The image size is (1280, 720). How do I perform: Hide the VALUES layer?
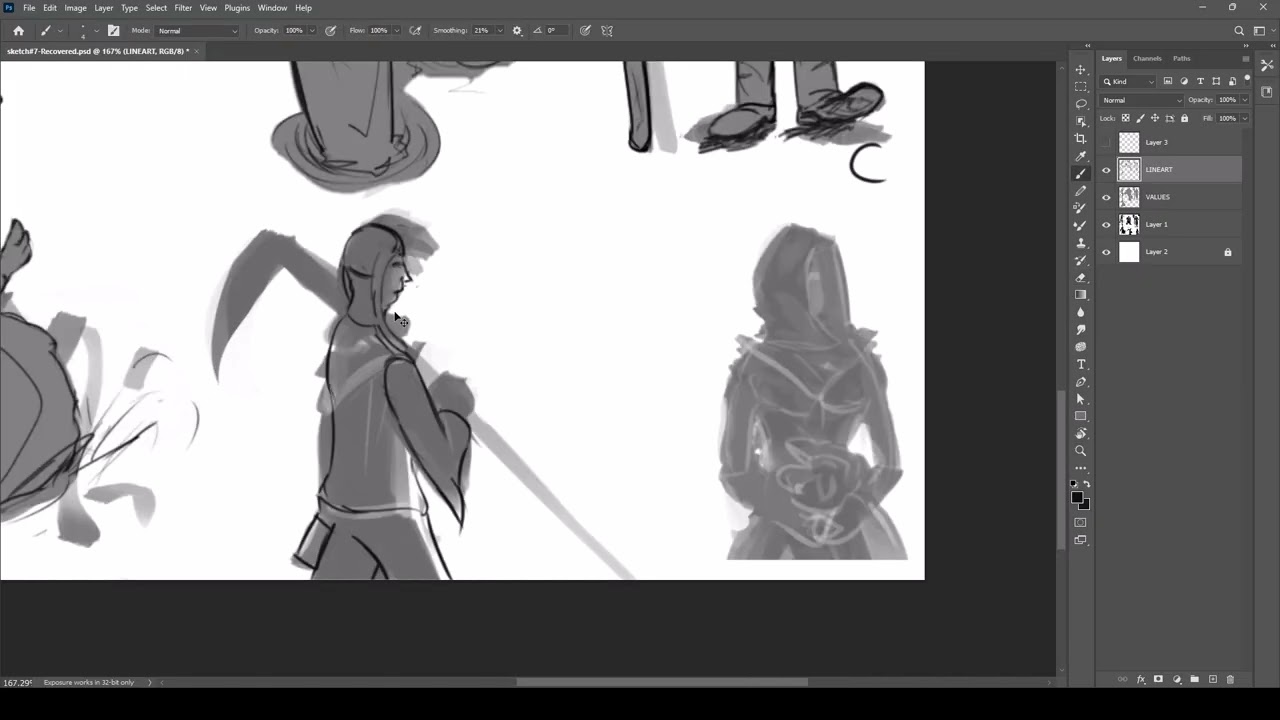click(1106, 197)
